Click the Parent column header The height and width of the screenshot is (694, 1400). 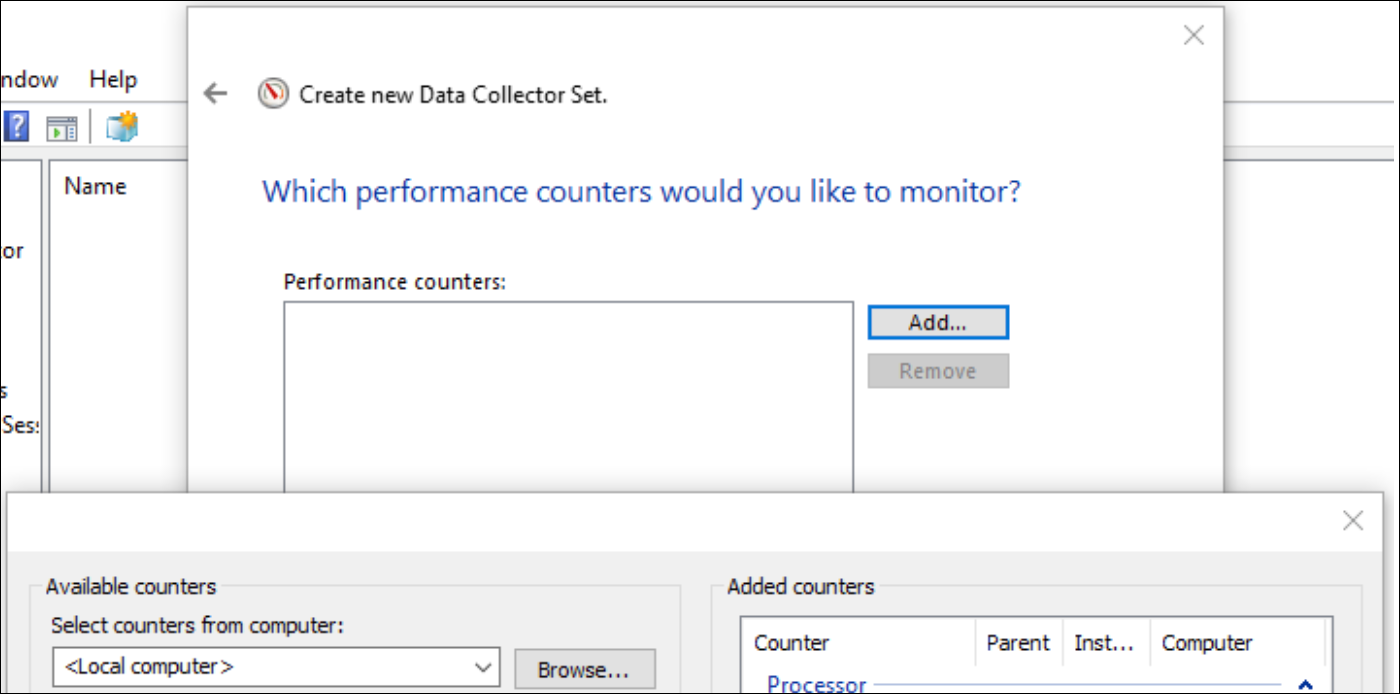(x=1018, y=643)
